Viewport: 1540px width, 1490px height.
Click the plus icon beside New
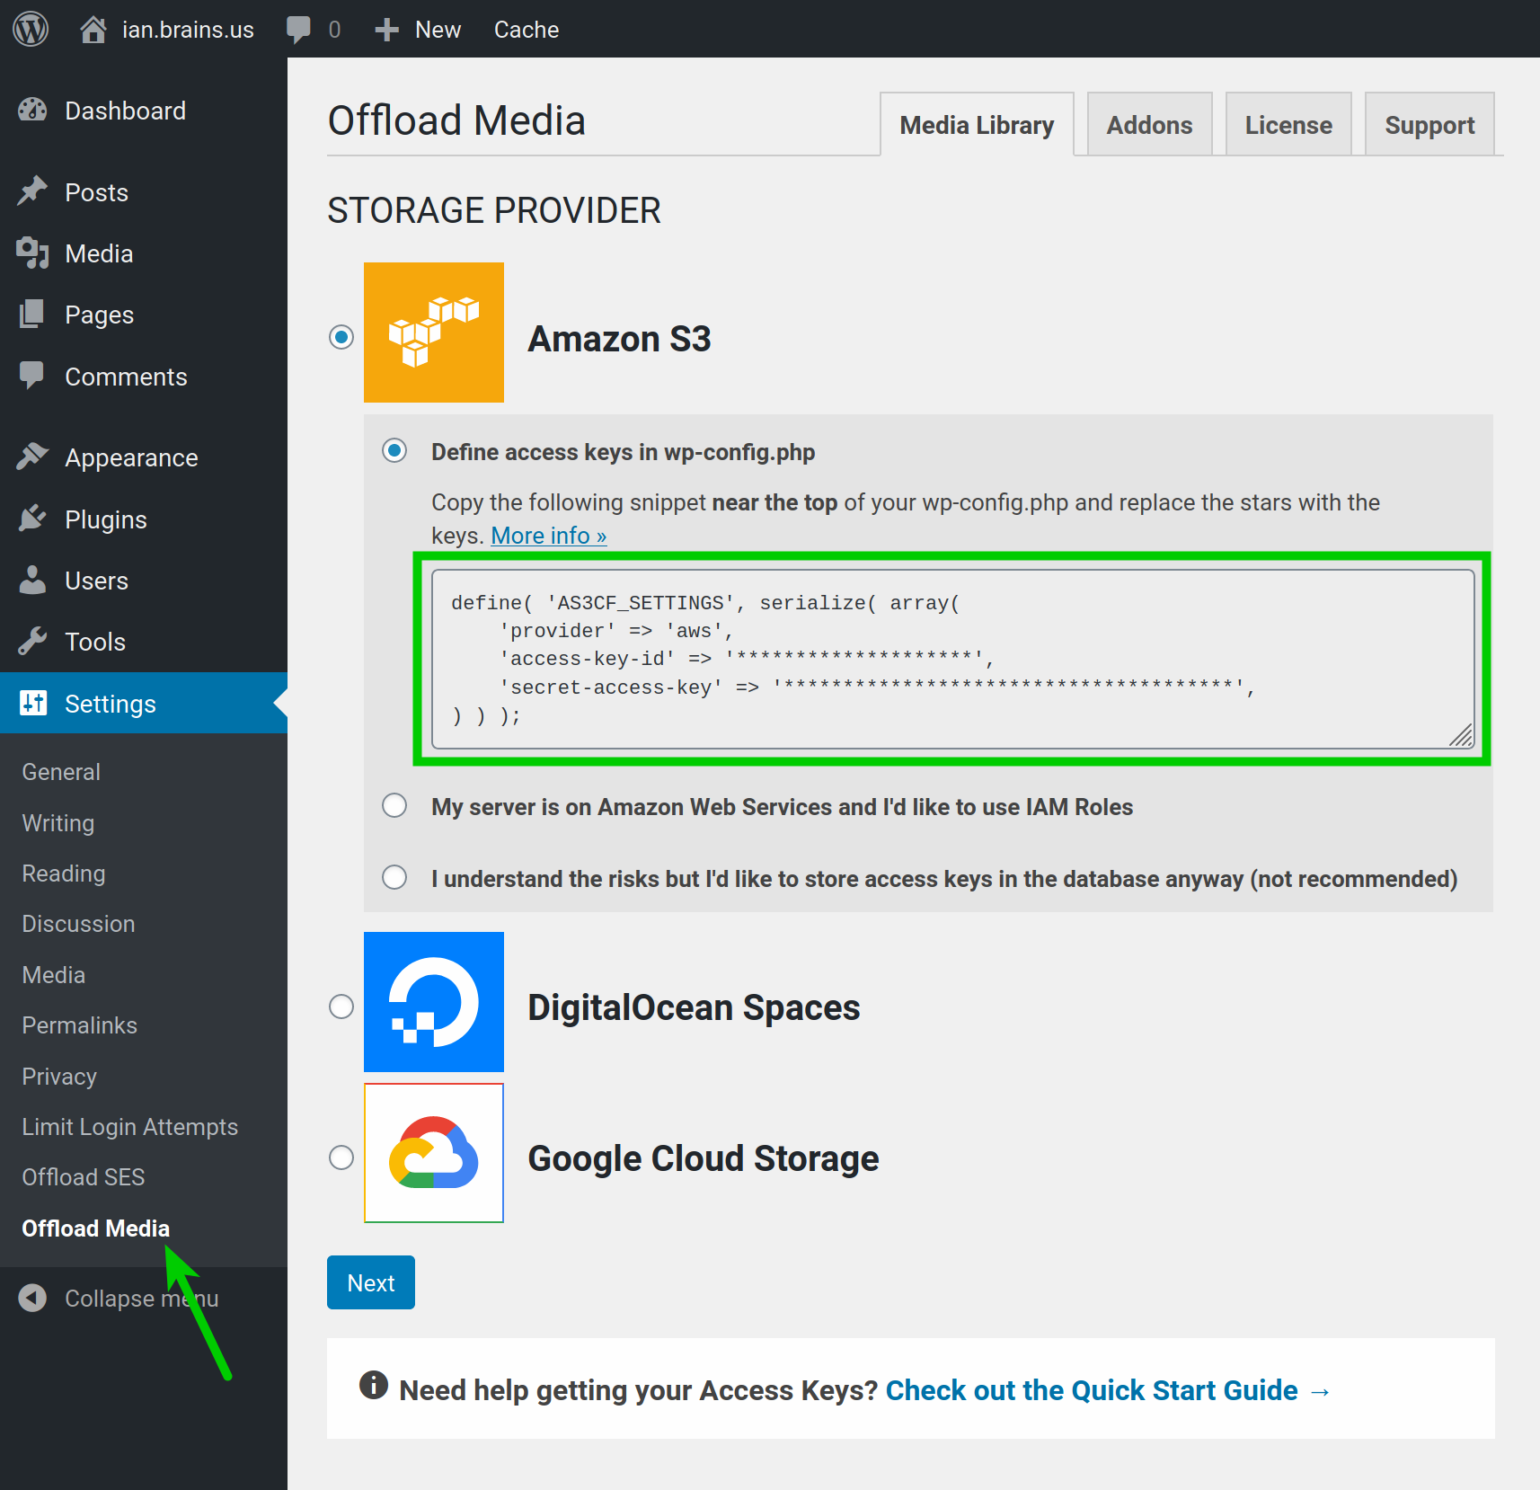coord(386,30)
